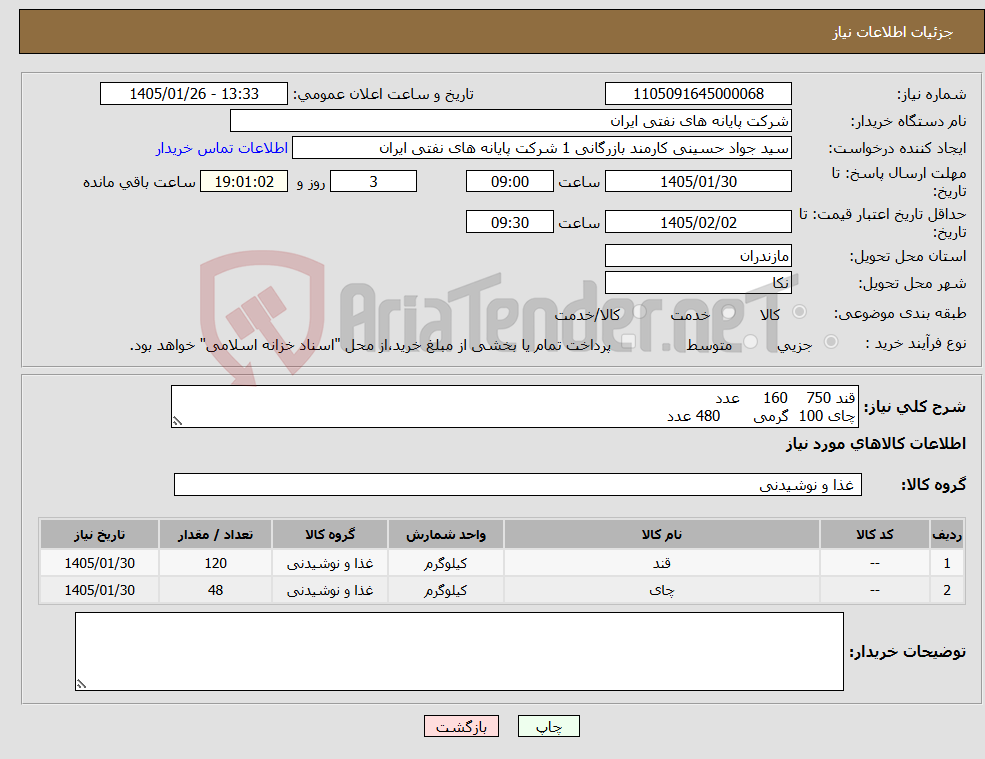This screenshot has height=759, width=985.
Task: Click the چاپ print button
Action: [x=548, y=726]
